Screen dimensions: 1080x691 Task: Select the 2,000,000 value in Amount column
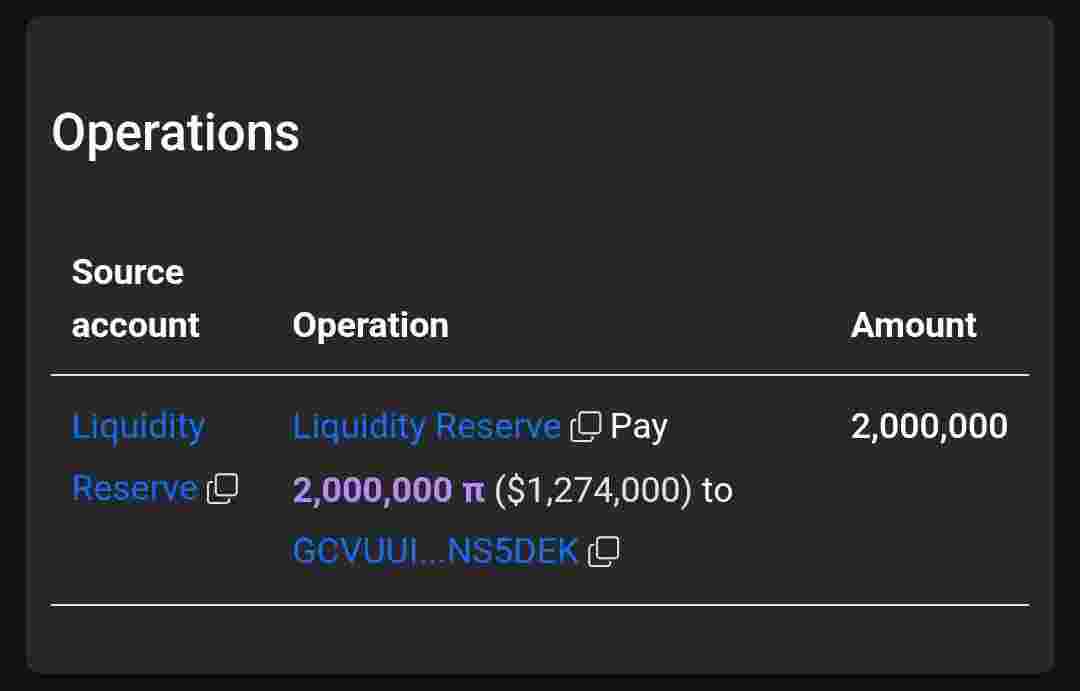coord(929,426)
